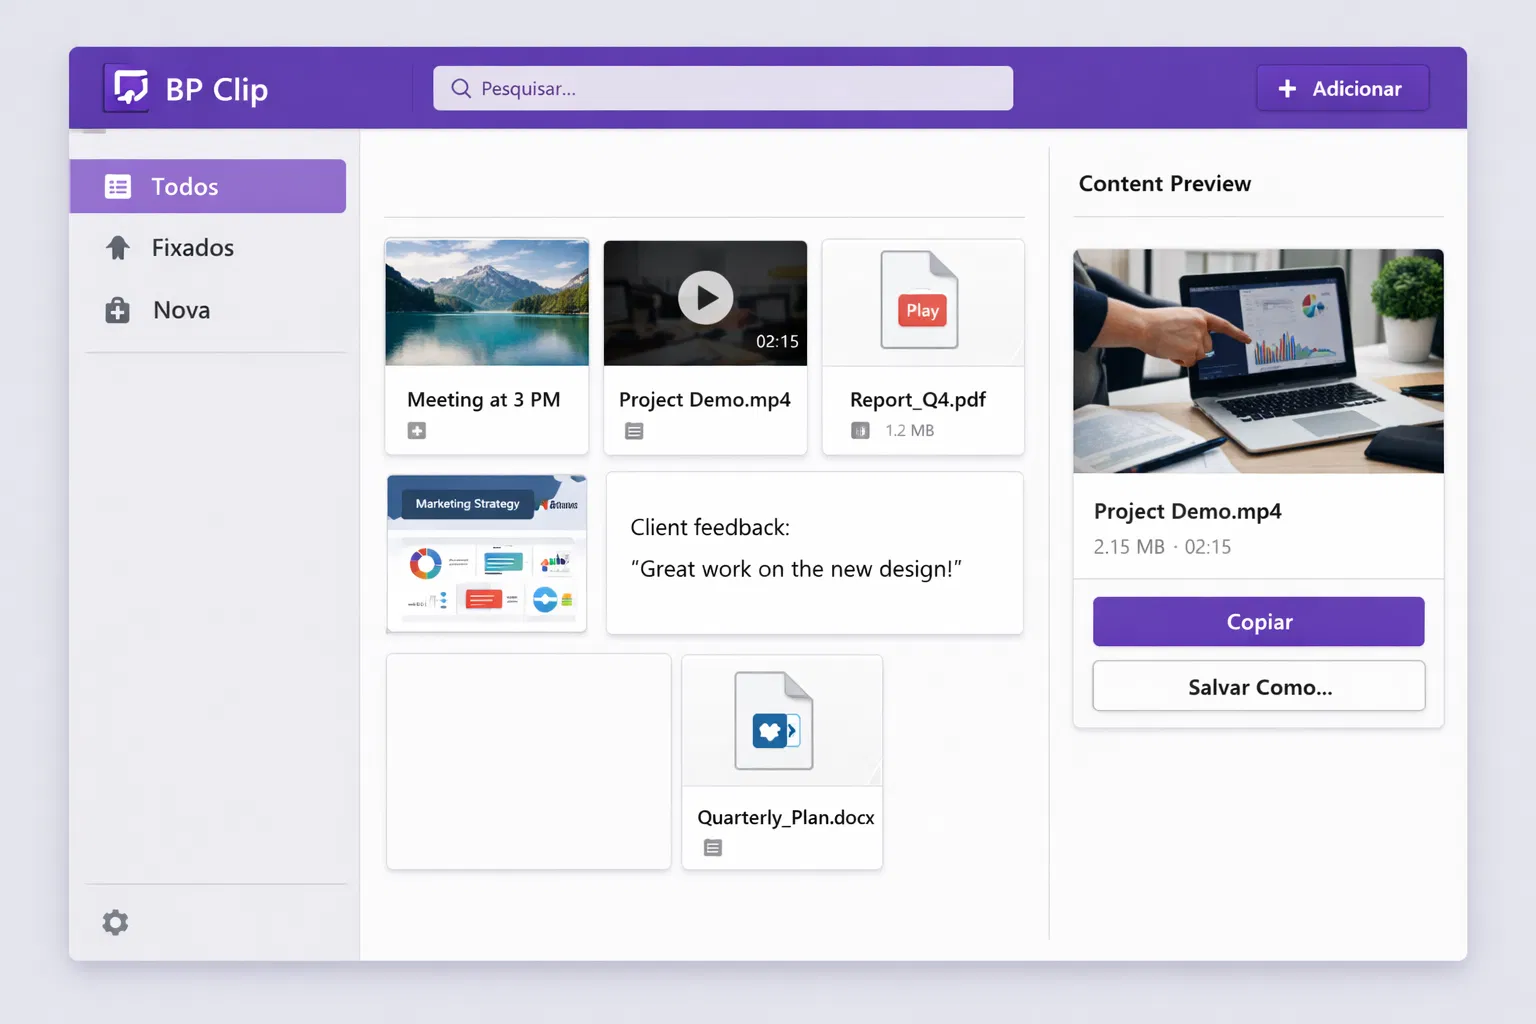Screen dimensions: 1536x1024
Task: Select the Todos sidebar tab
Action: point(208,186)
